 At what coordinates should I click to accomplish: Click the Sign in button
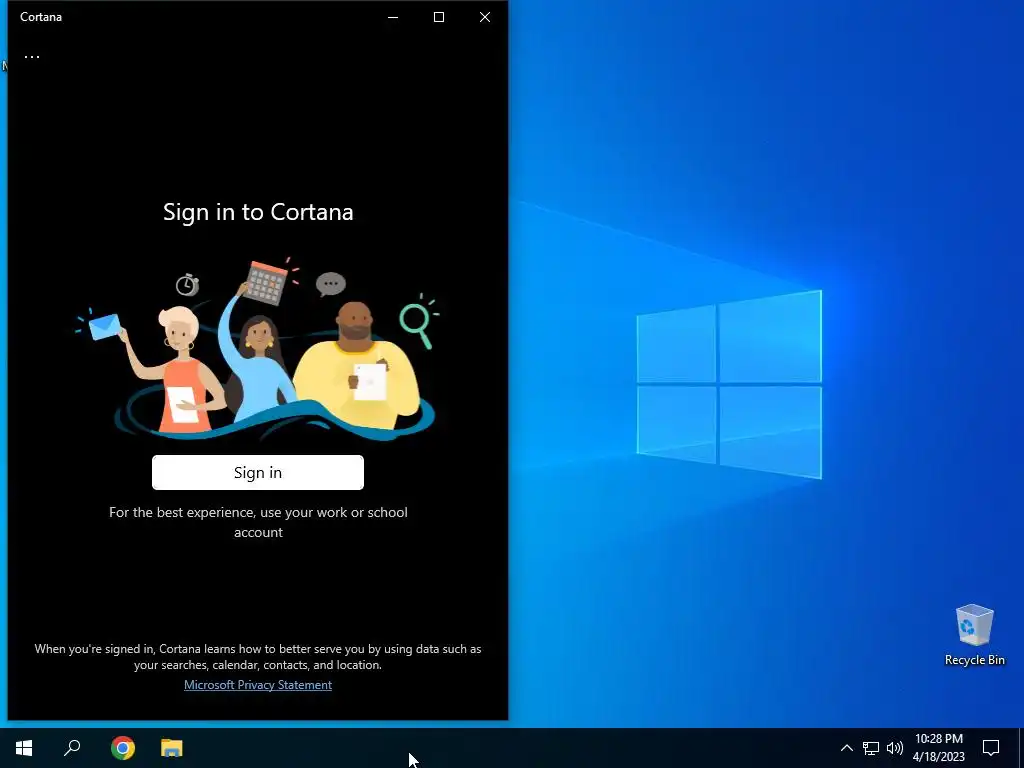coord(257,472)
